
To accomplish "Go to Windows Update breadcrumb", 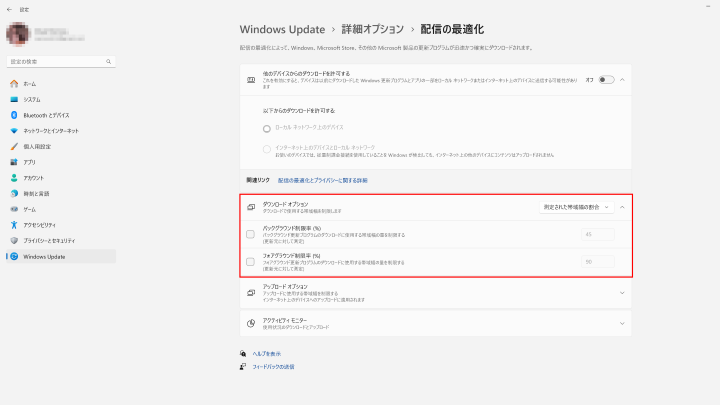I will pos(282,29).
